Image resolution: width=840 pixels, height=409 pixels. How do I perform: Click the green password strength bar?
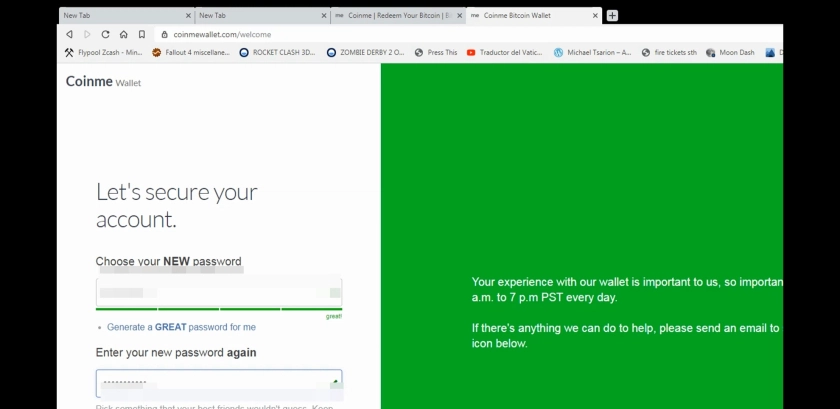pos(219,309)
